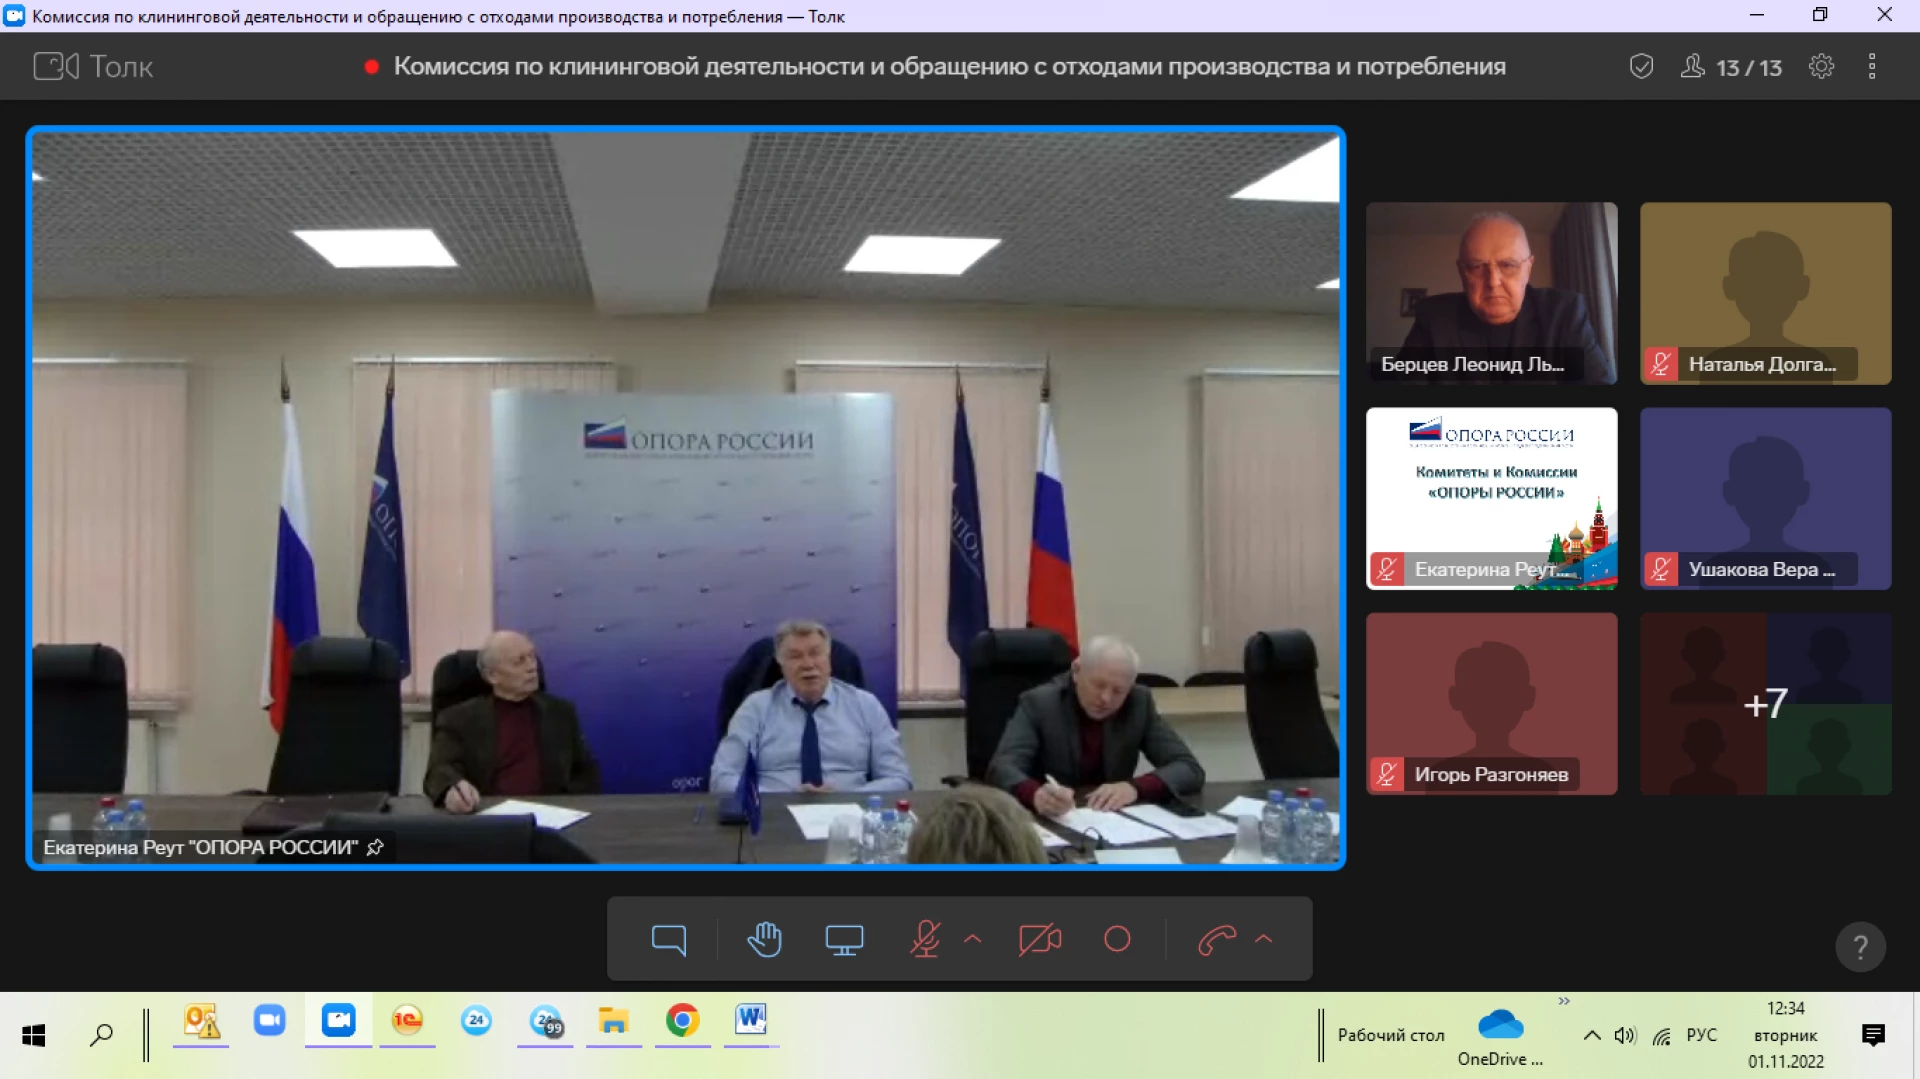The image size is (1920, 1079).
Task: Start screen sharing
Action: pos(844,939)
